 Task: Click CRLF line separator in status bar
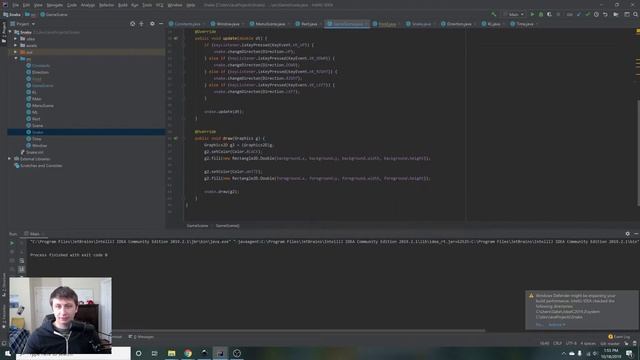coord(557,344)
